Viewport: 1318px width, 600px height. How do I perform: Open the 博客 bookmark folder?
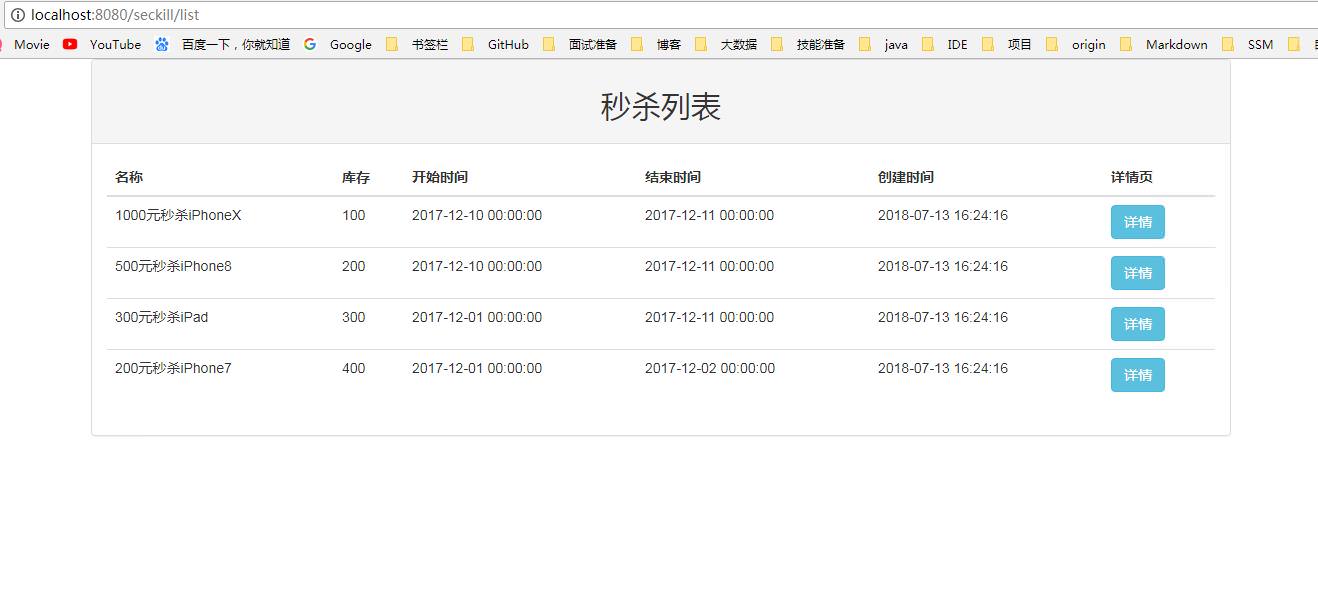[x=656, y=44]
